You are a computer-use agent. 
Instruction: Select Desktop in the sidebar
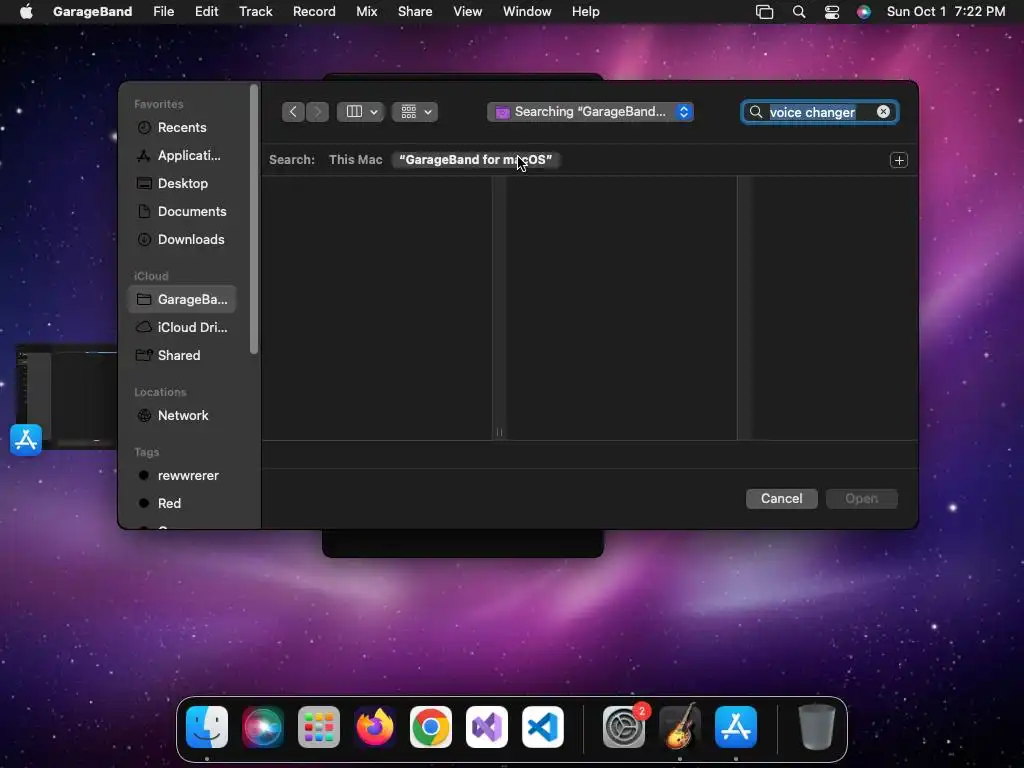point(182,184)
